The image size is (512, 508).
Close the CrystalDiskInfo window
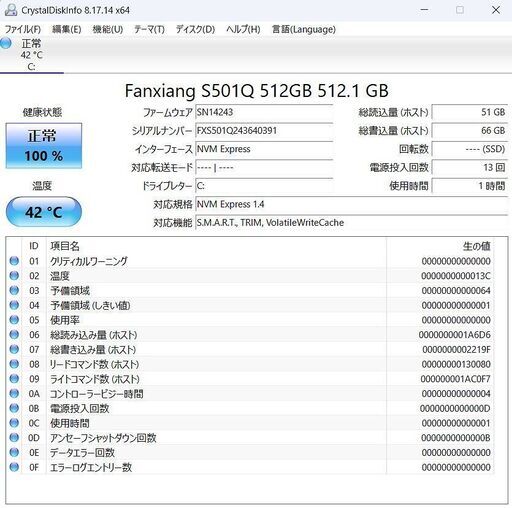click(496, 10)
